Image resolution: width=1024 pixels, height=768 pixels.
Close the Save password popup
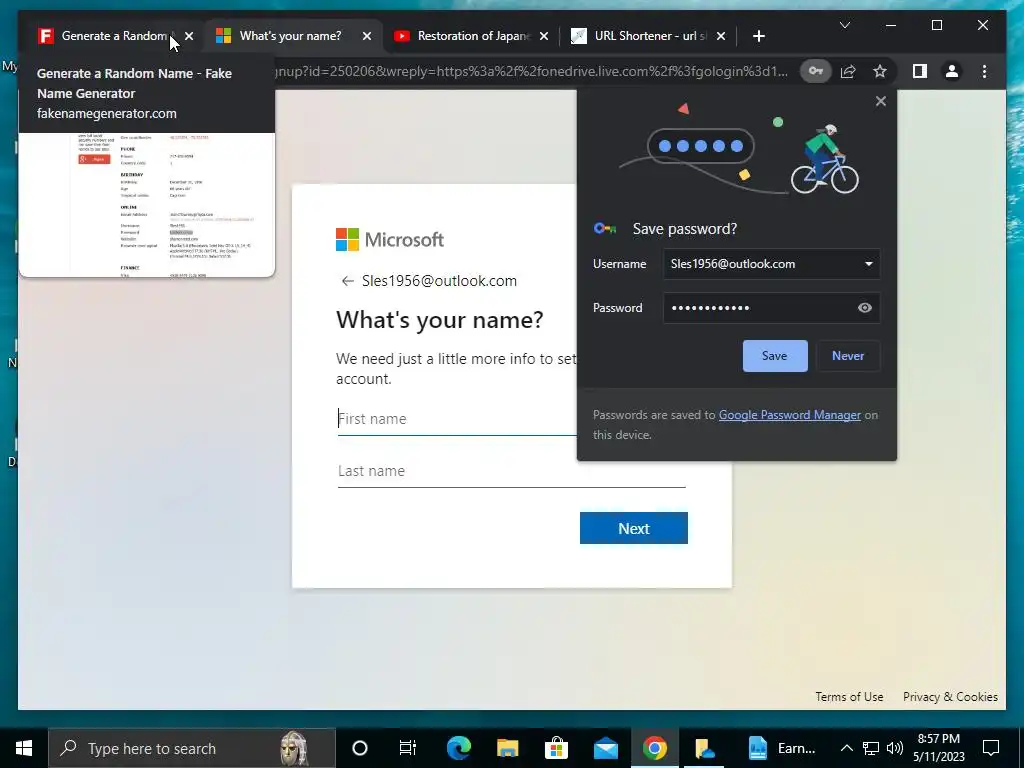880,101
